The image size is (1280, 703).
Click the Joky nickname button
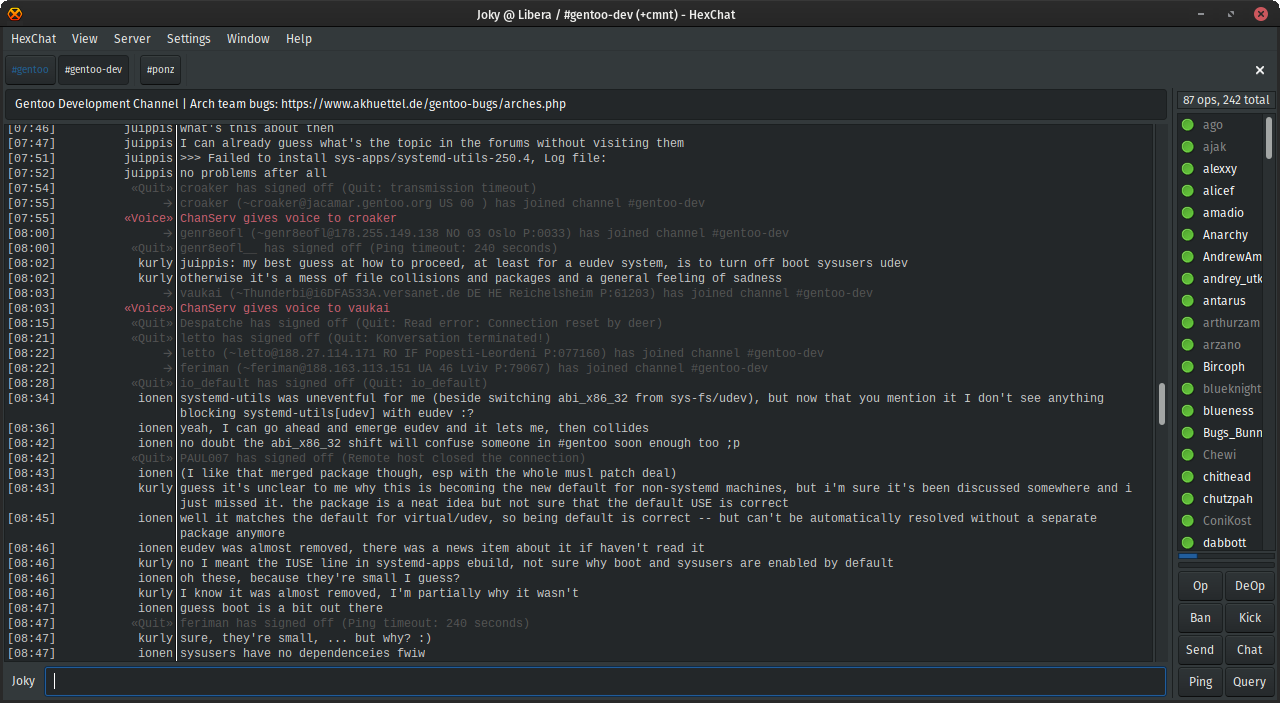click(23, 681)
